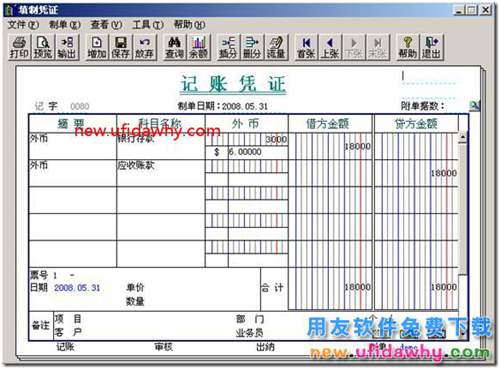Go to previous voucher 上张

pos(330,47)
